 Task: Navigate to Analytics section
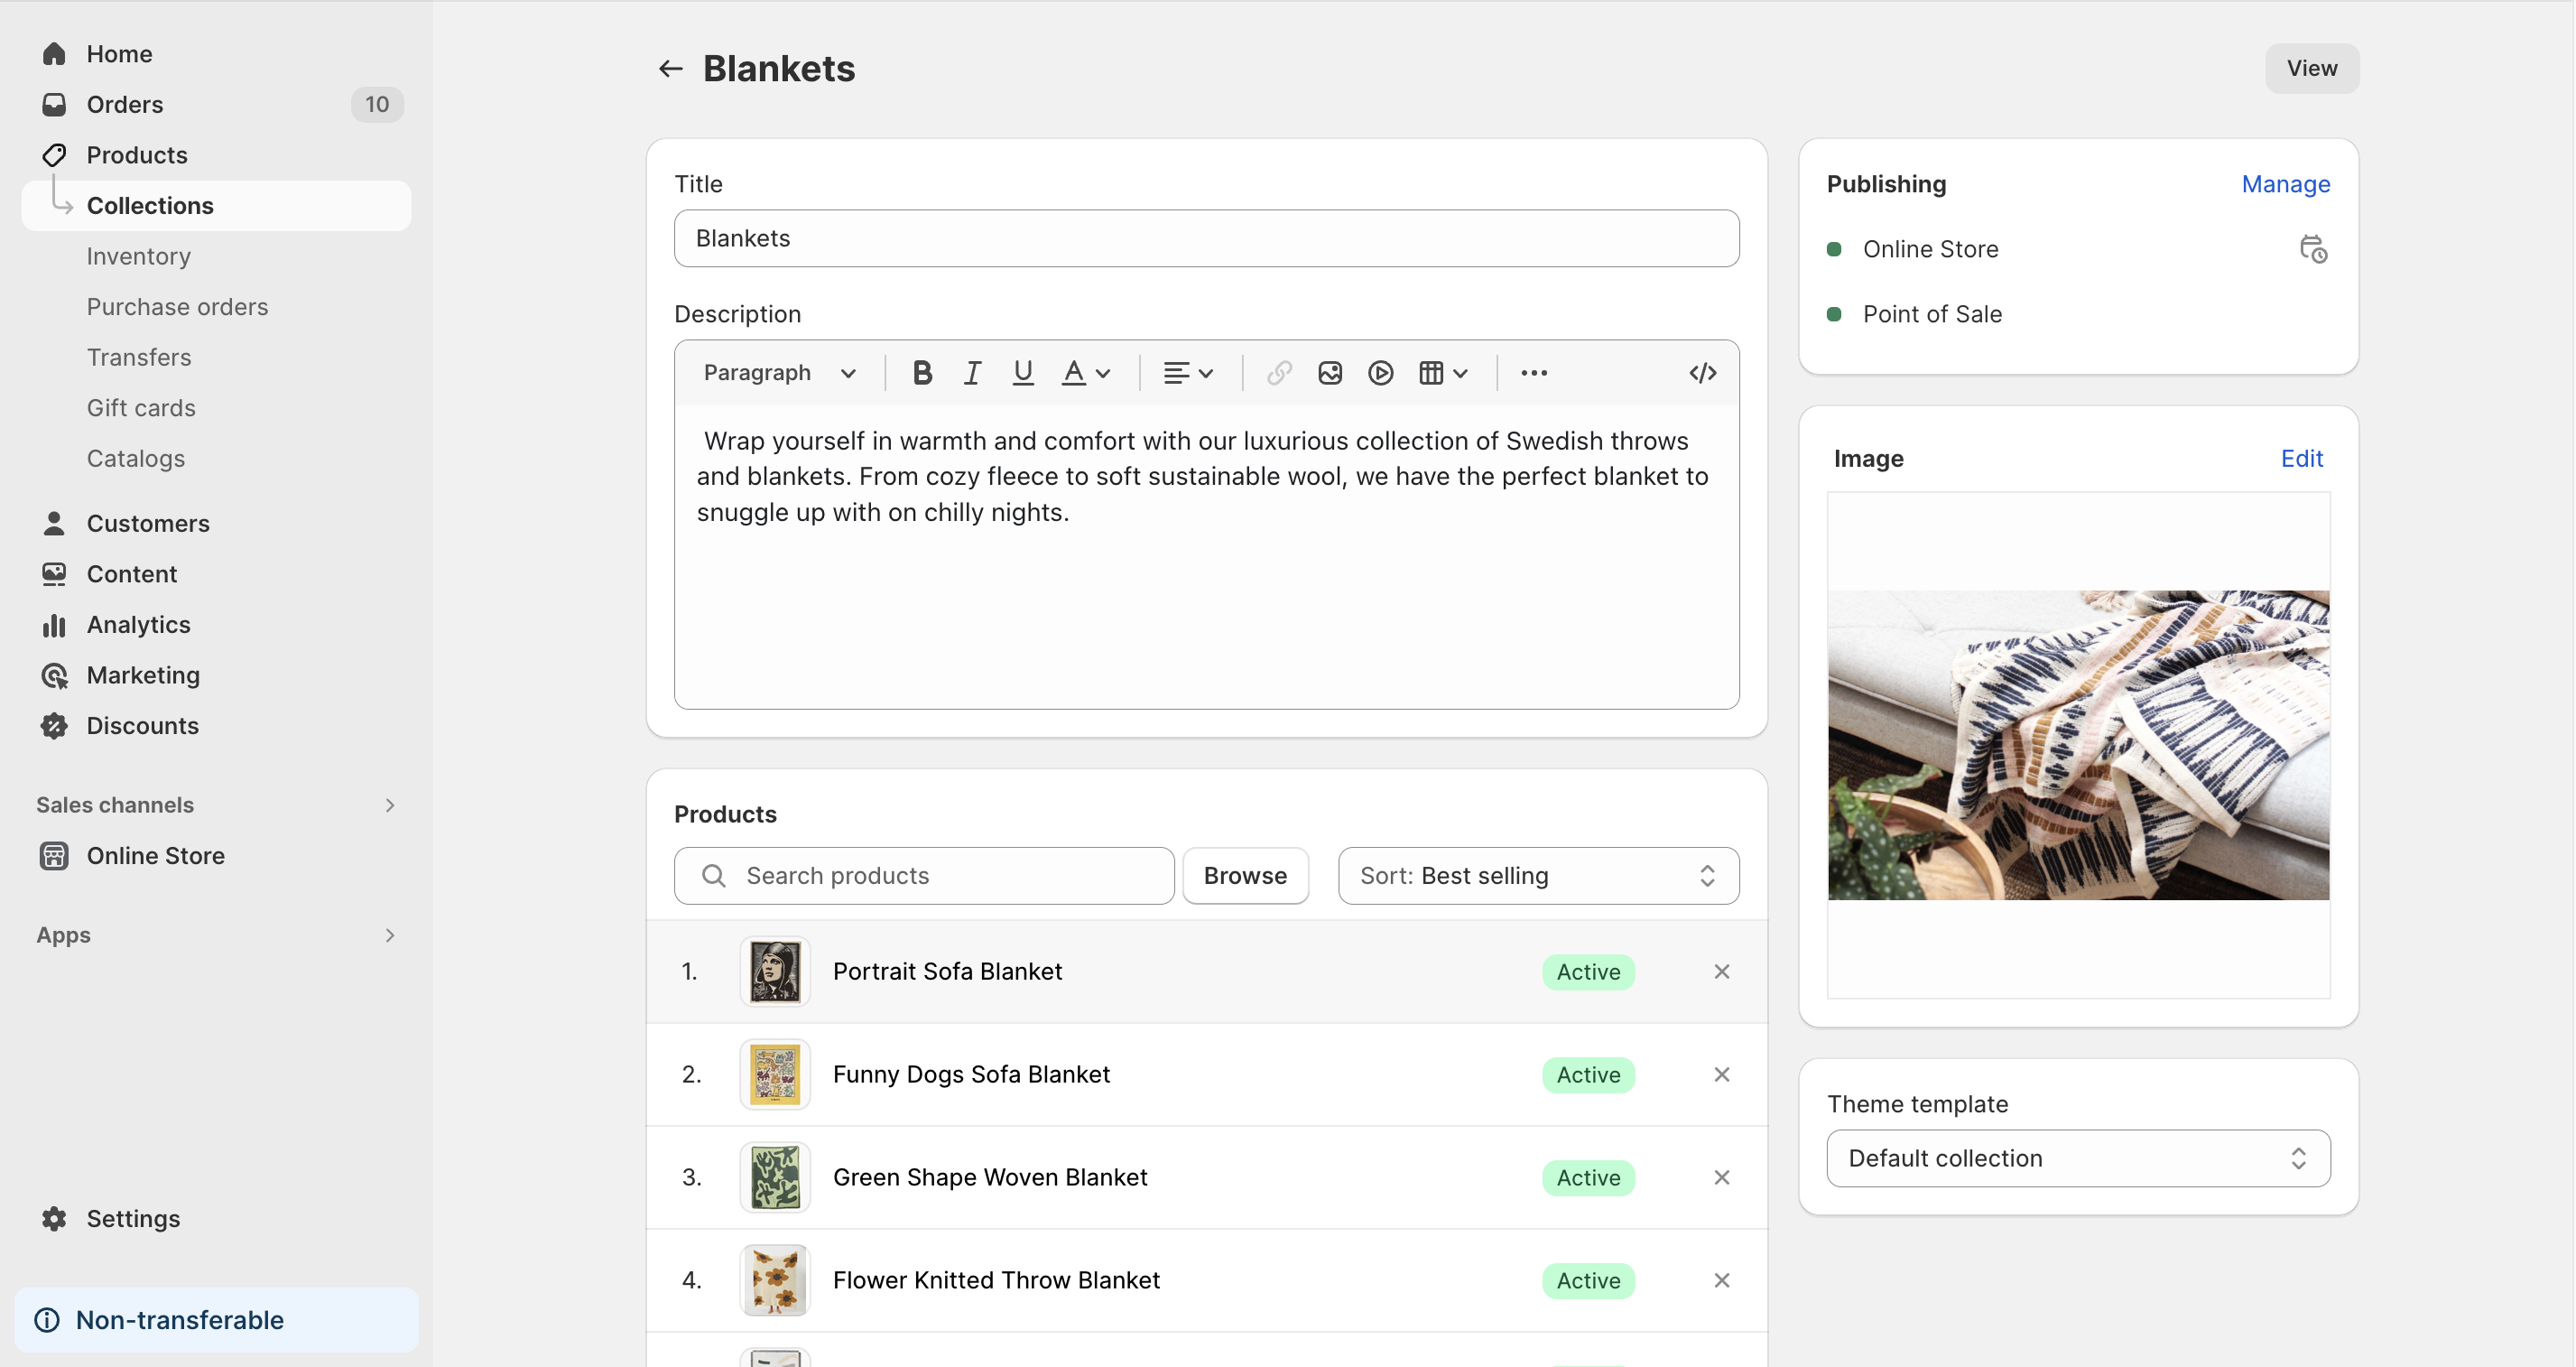click(x=138, y=625)
